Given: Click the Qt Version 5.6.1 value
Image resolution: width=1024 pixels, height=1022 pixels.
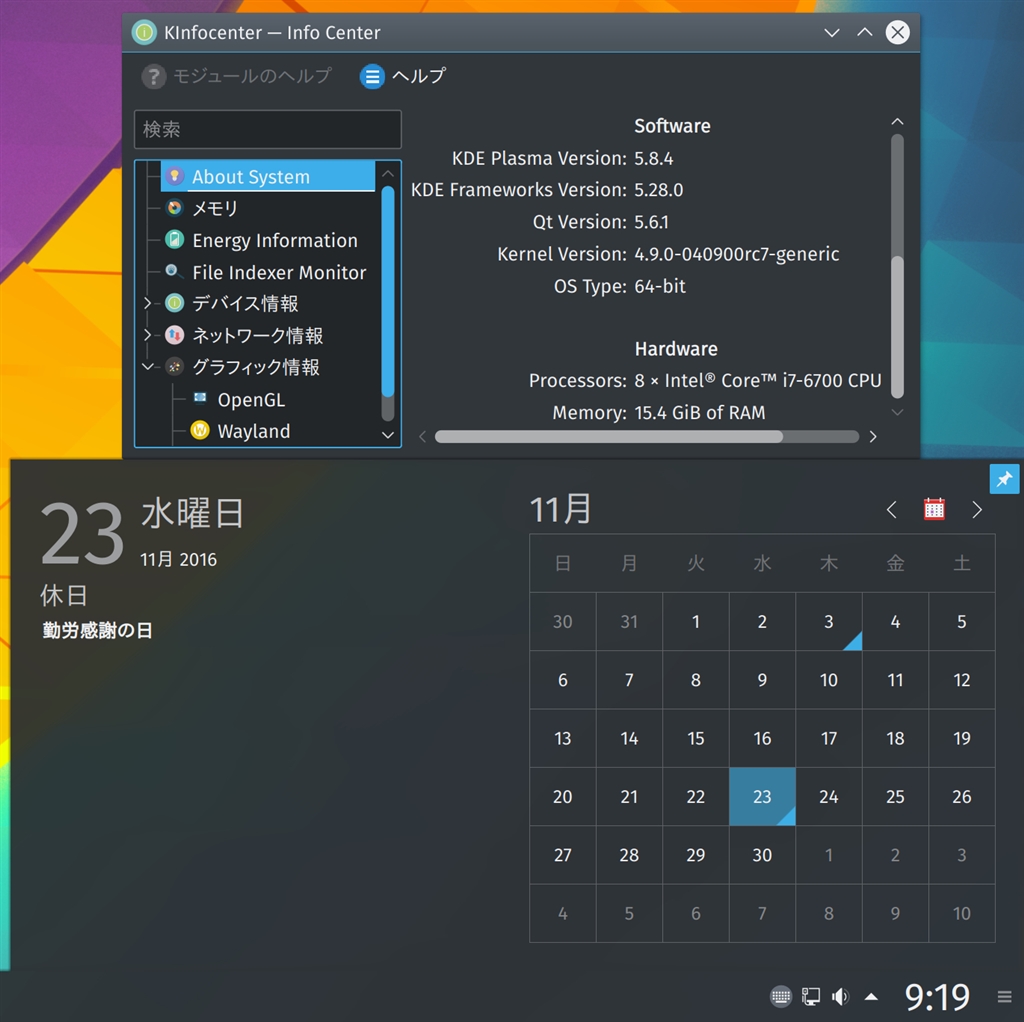Looking at the screenshot, I should click(651, 222).
